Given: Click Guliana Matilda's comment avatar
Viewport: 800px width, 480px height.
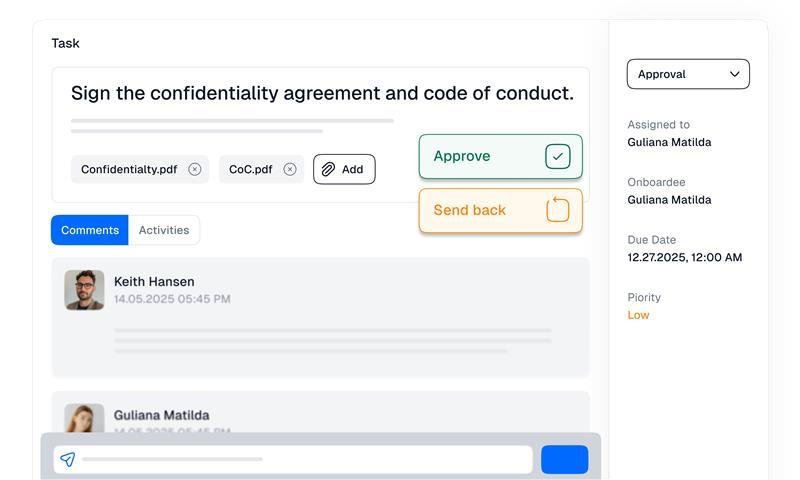Looking at the screenshot, I should [84, 418].
